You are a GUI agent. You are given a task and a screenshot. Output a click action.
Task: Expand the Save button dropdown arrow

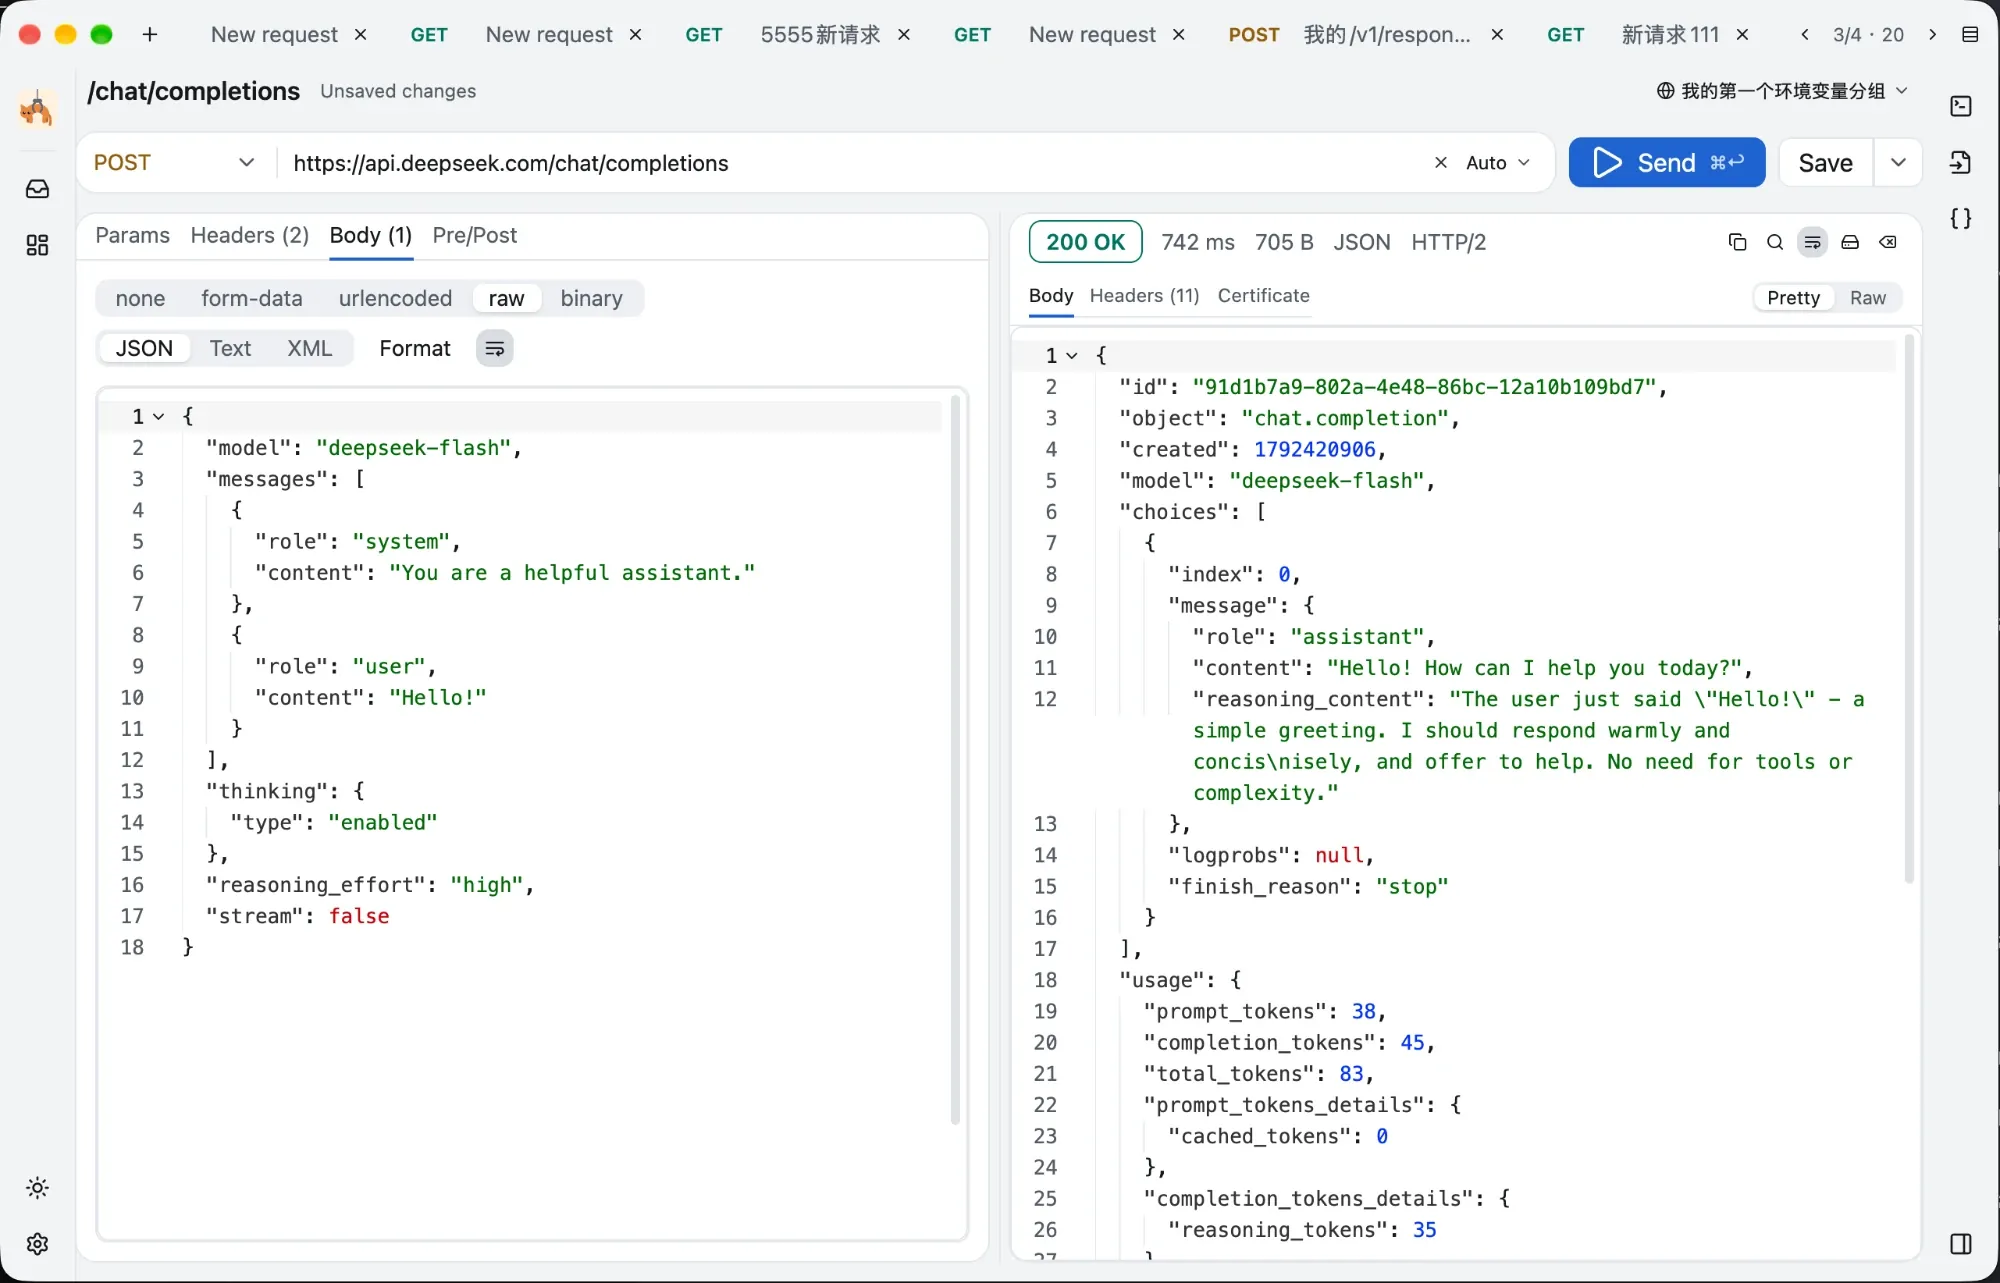click(x=1898, y=162)
